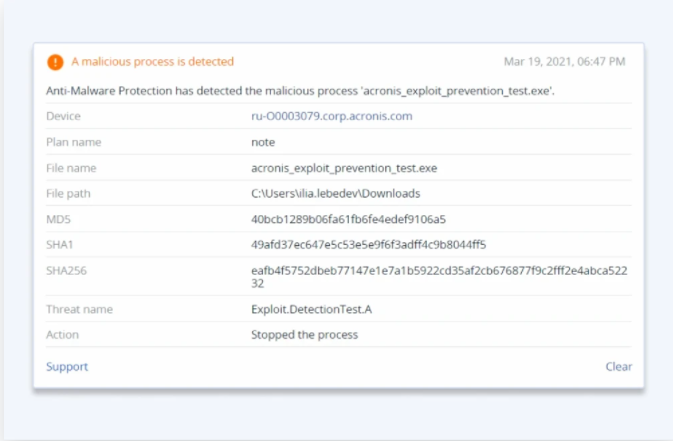Click the 'Threat name' field label
The width and height of the screenshot is (673, 441).
[x=79, y=309]
